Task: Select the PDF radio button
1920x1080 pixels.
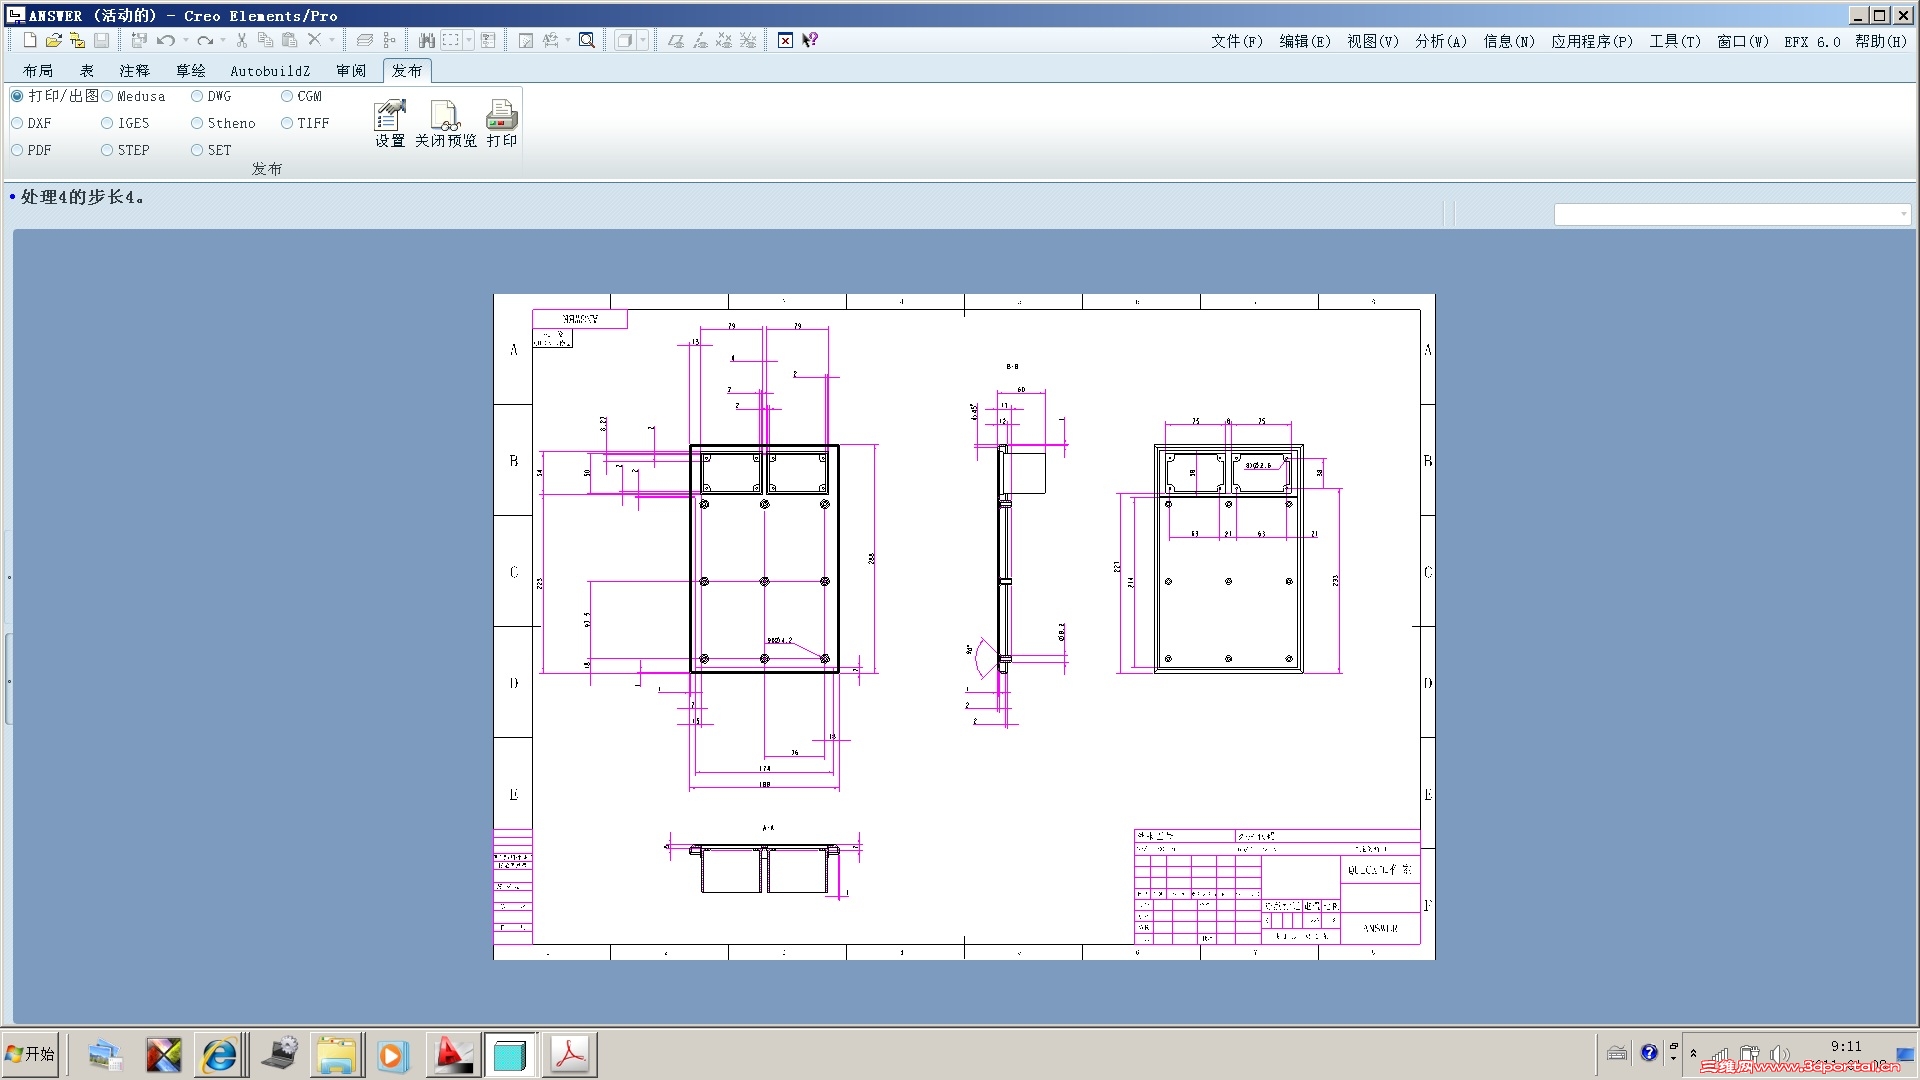Action: click(18, 150)
